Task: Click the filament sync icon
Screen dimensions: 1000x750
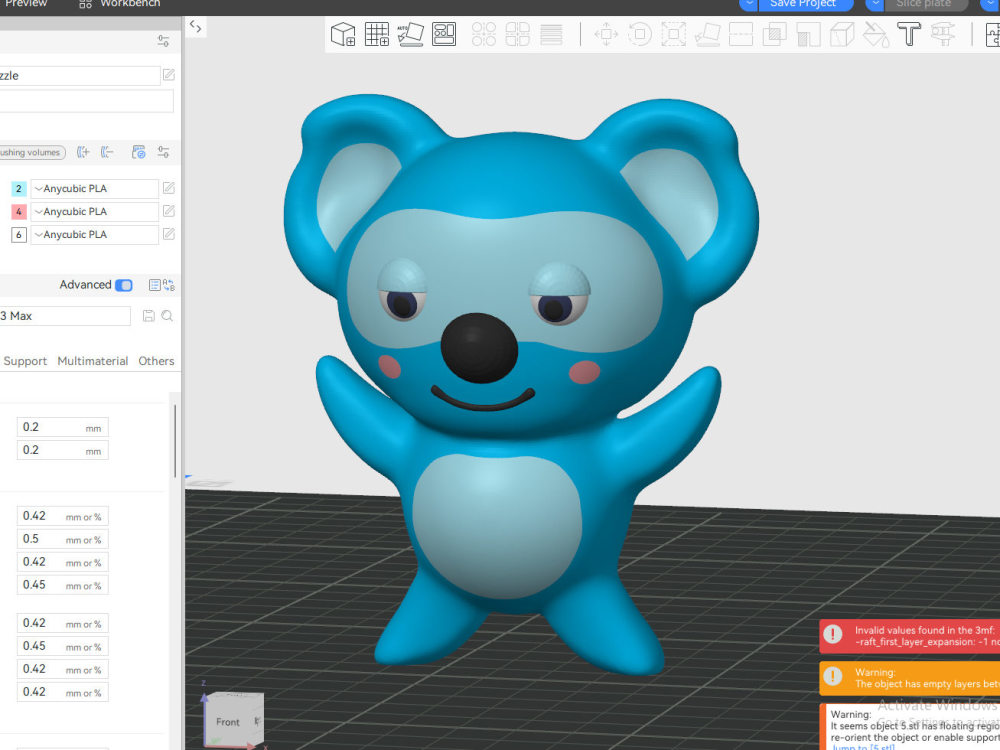Action: pyautogui.click(x=138, y=152)
